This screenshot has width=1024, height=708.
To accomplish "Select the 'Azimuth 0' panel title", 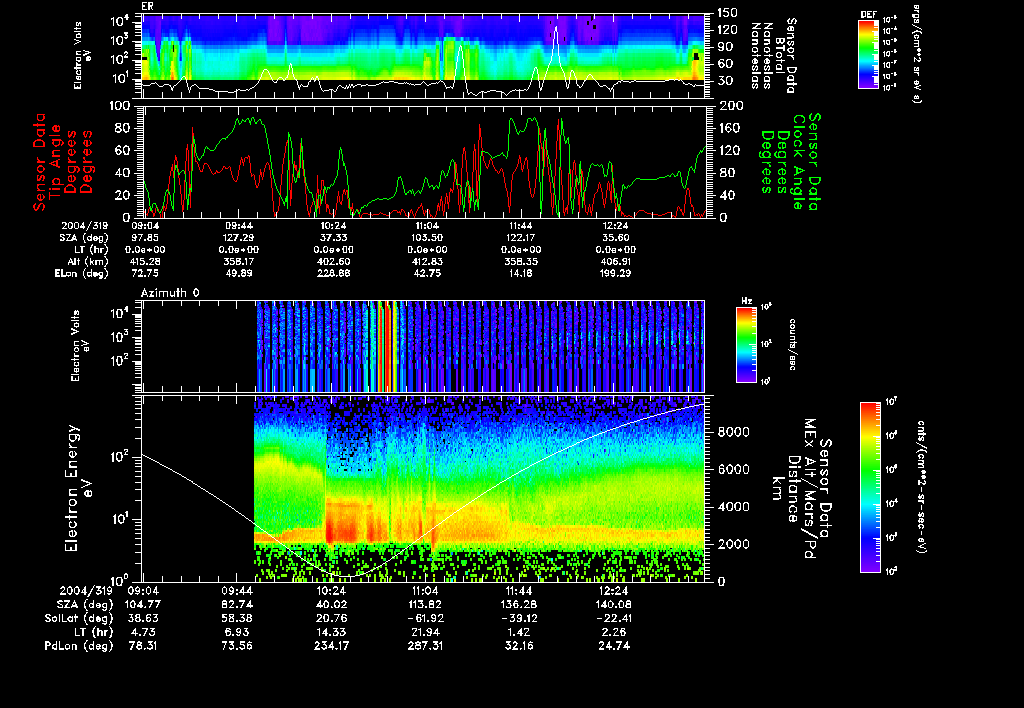I will point(170,293).
